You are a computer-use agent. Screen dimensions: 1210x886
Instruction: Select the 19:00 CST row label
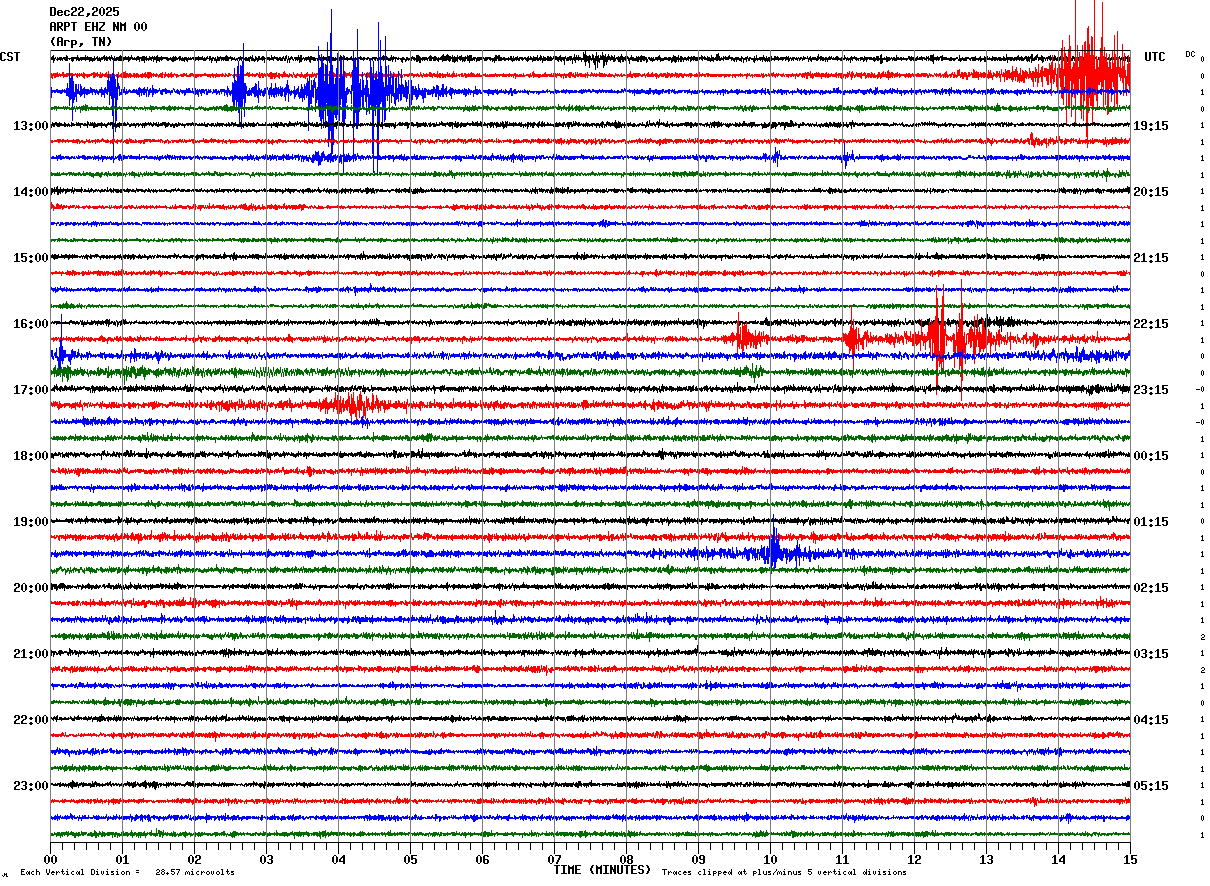tap(31, 522)
